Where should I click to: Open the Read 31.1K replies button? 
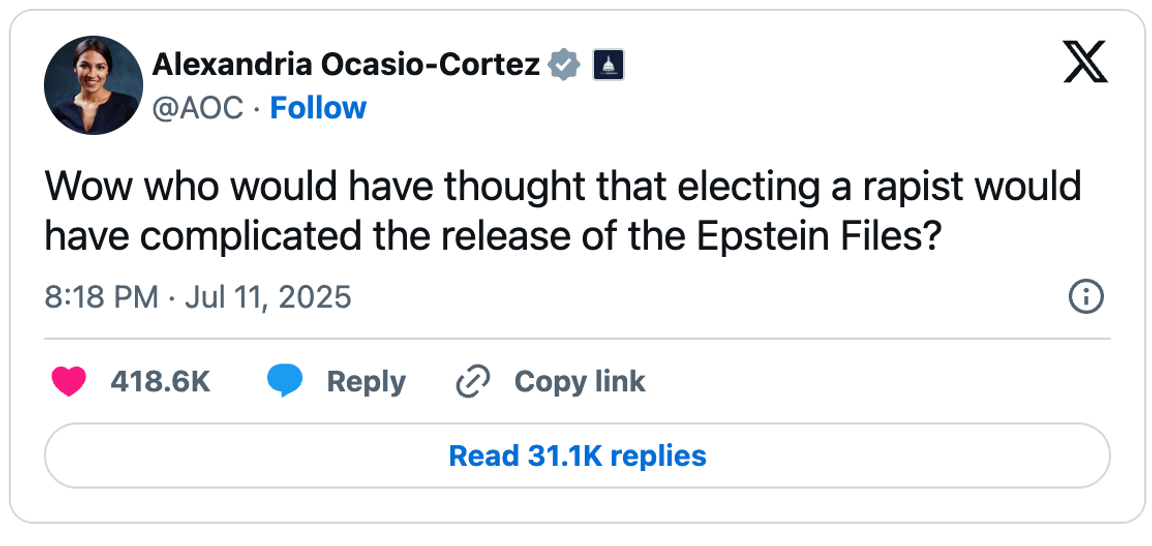[x=577, y=456]
